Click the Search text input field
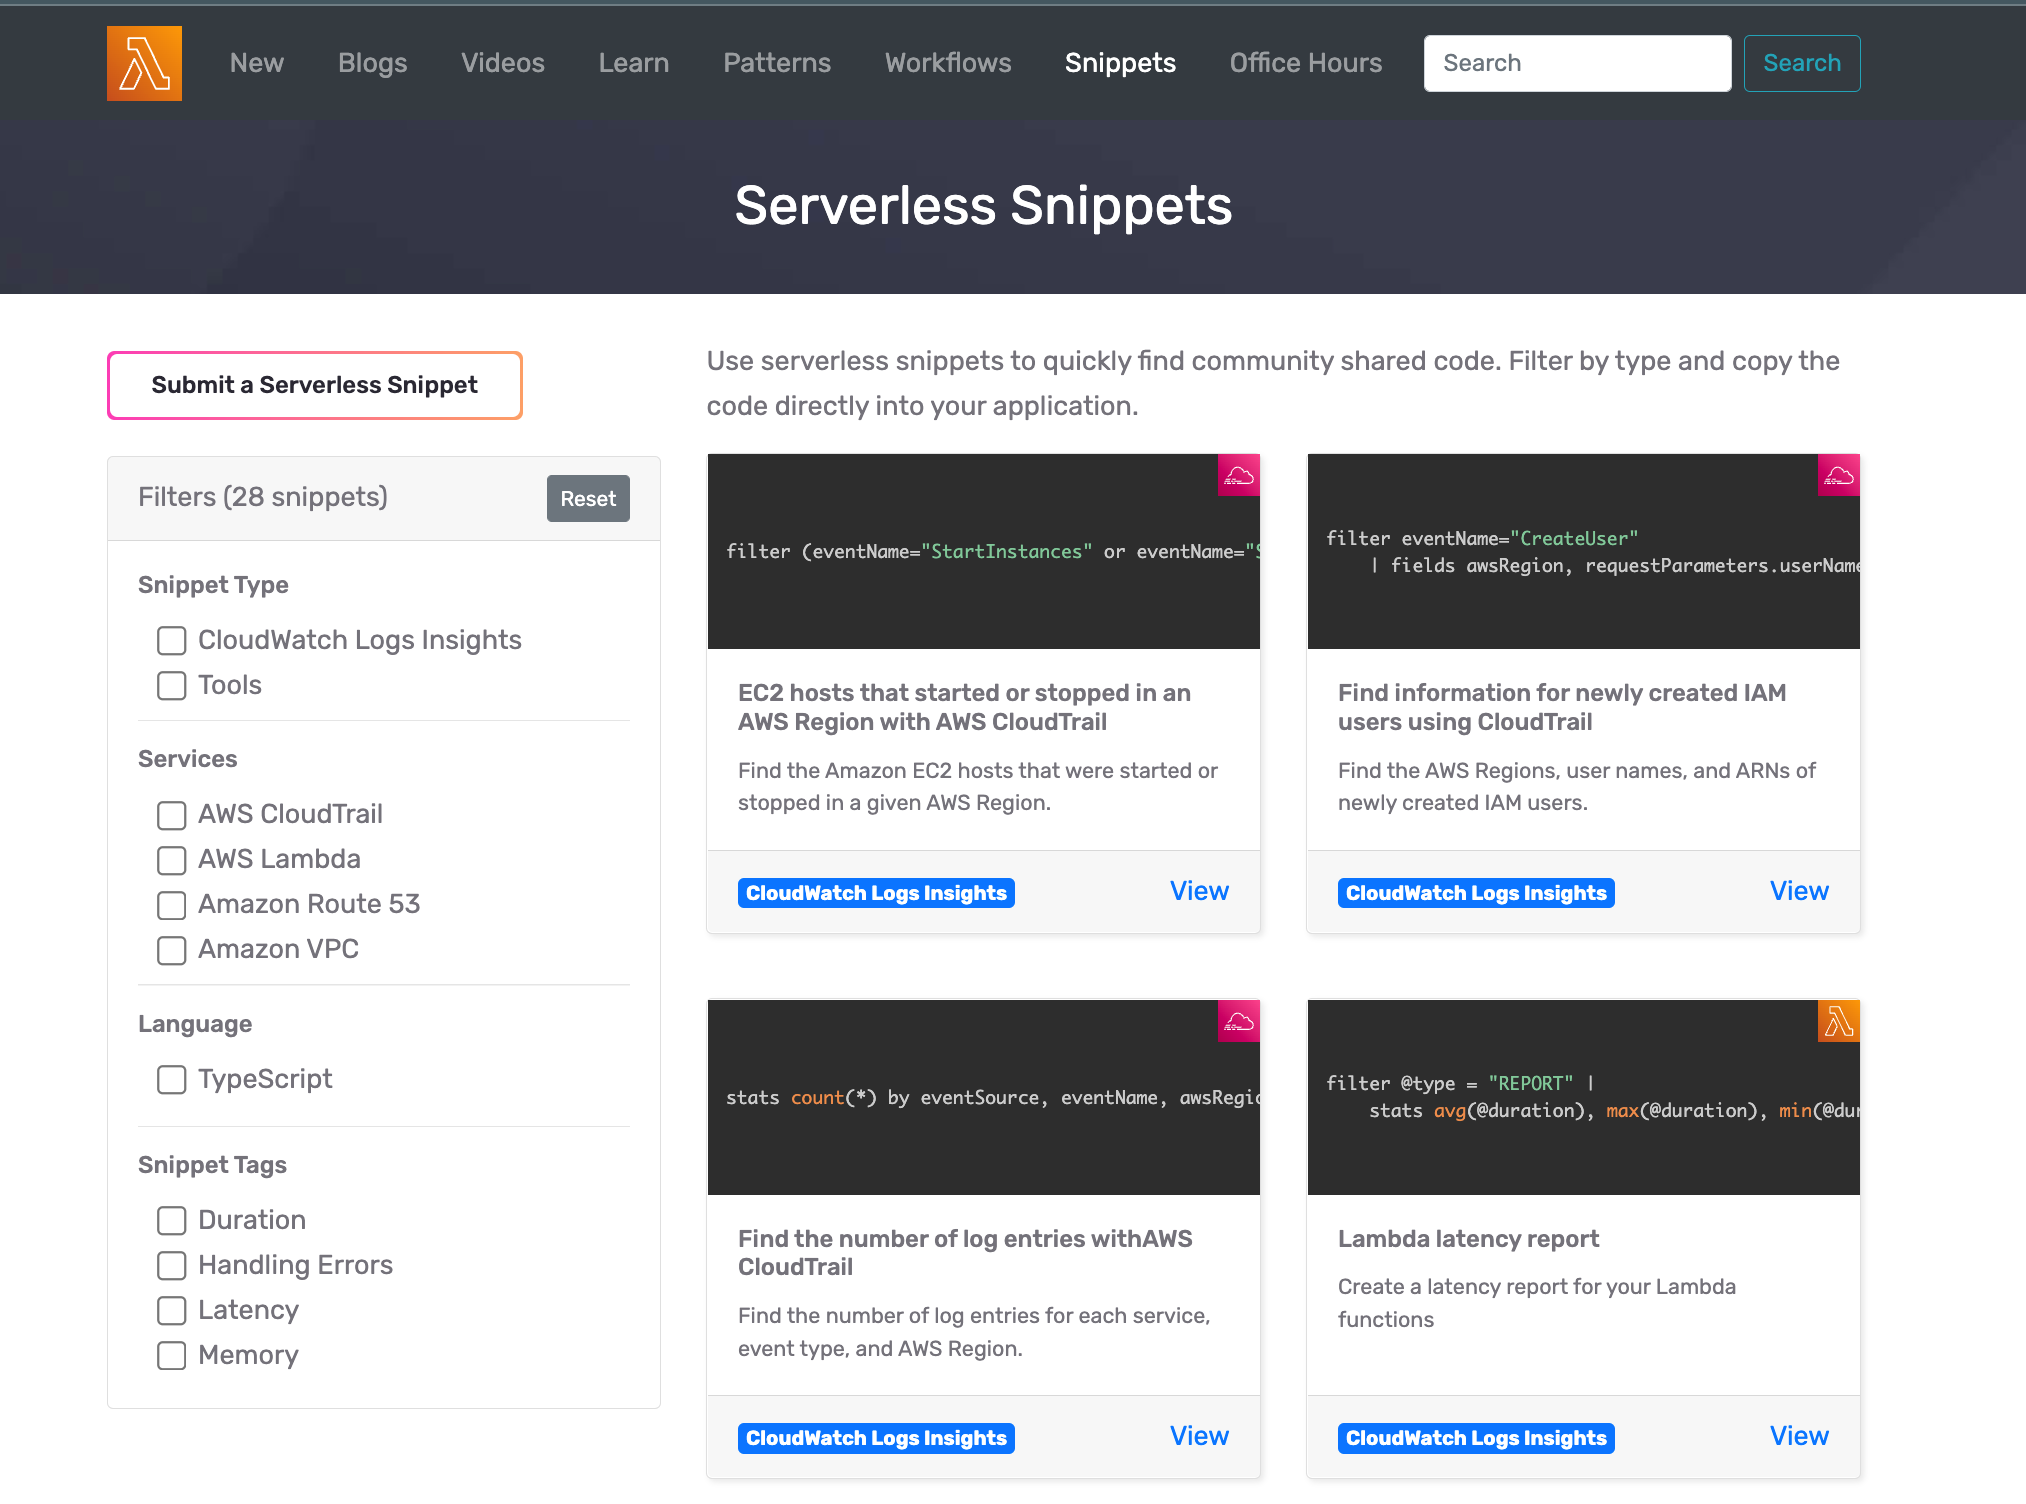This screenshot has height=1504, width=2026. pyautogui.click(x=1576, y=63)
